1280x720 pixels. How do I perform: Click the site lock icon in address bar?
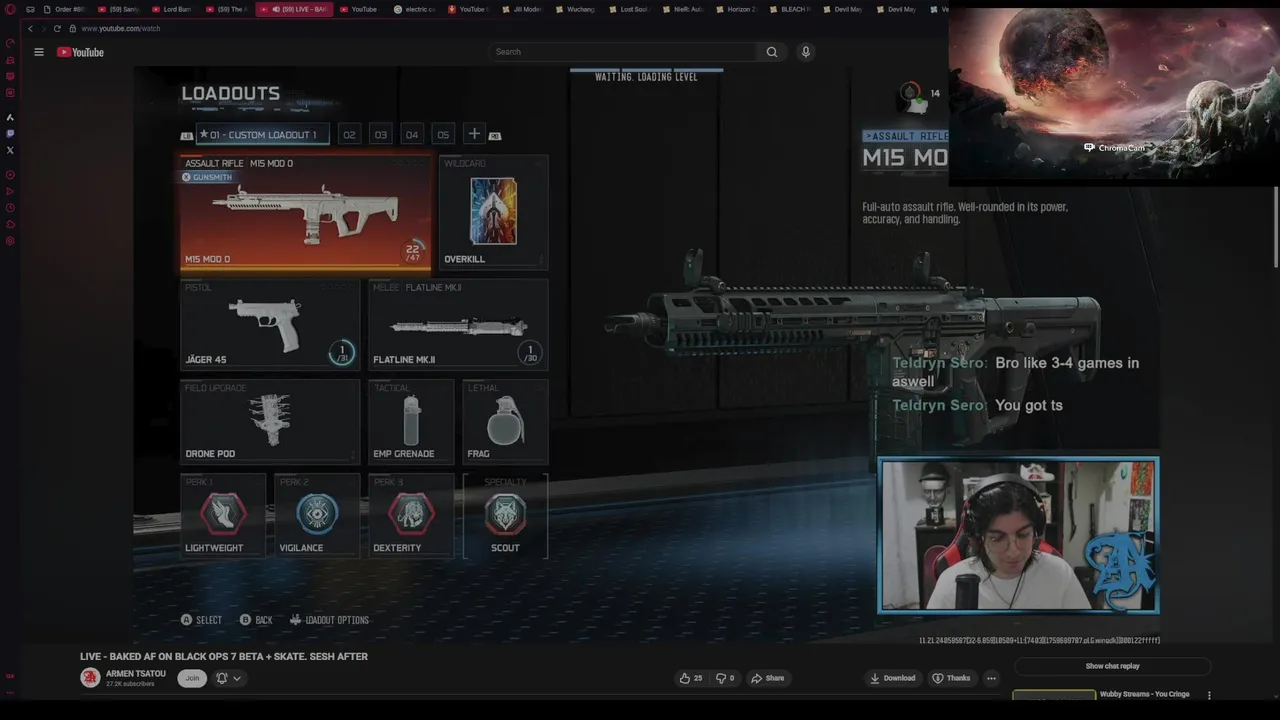[72, 28]
